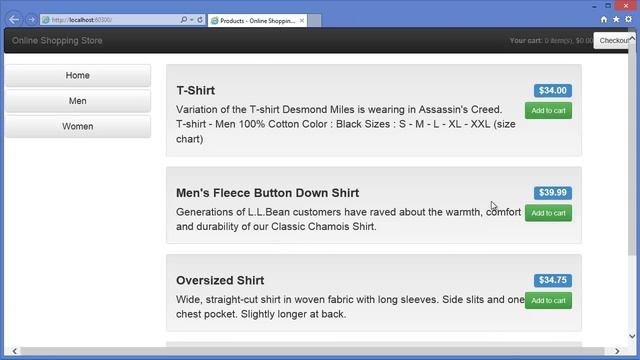Click the Your cart summary text
Viewport: 640px width, 360px height.
point(551,40)
